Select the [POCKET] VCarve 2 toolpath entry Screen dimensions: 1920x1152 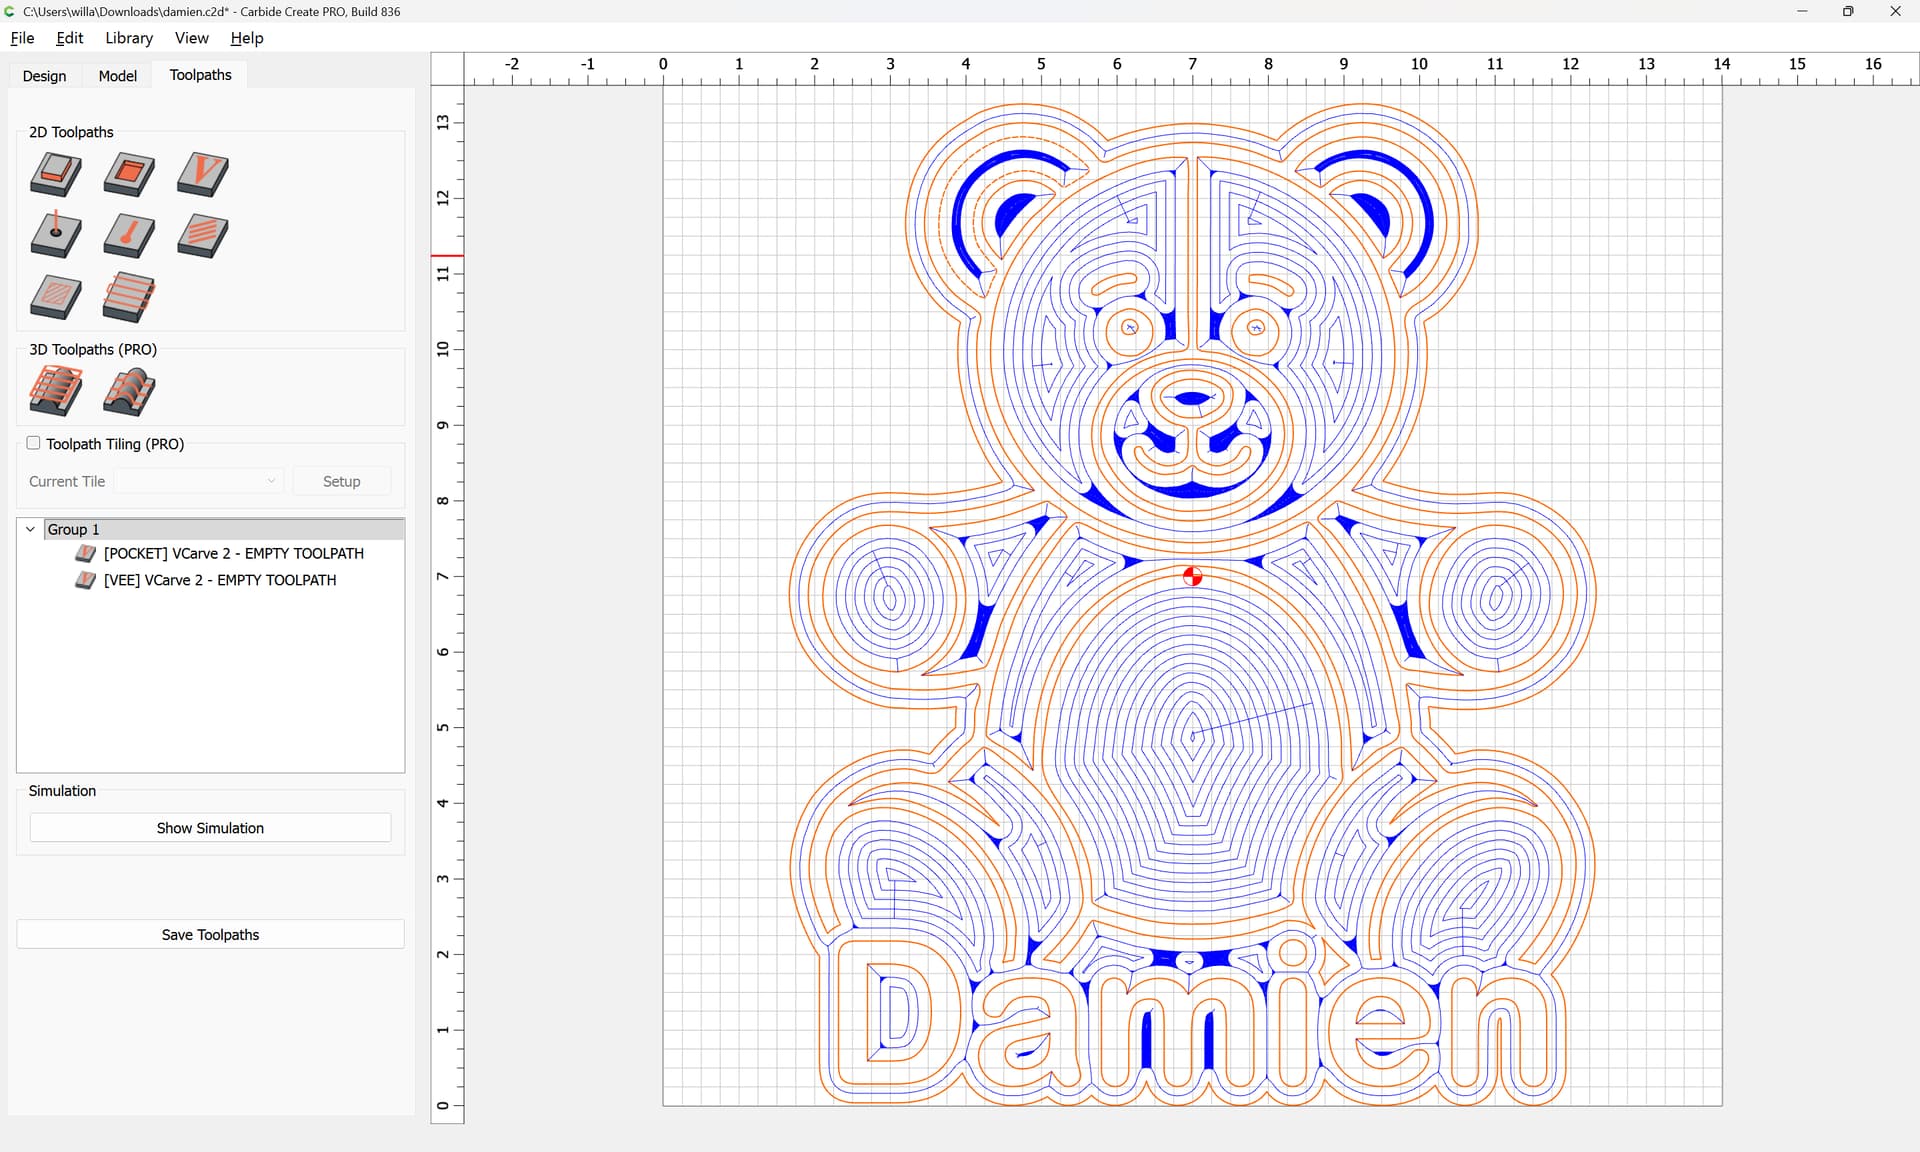[x=233, y=553]
